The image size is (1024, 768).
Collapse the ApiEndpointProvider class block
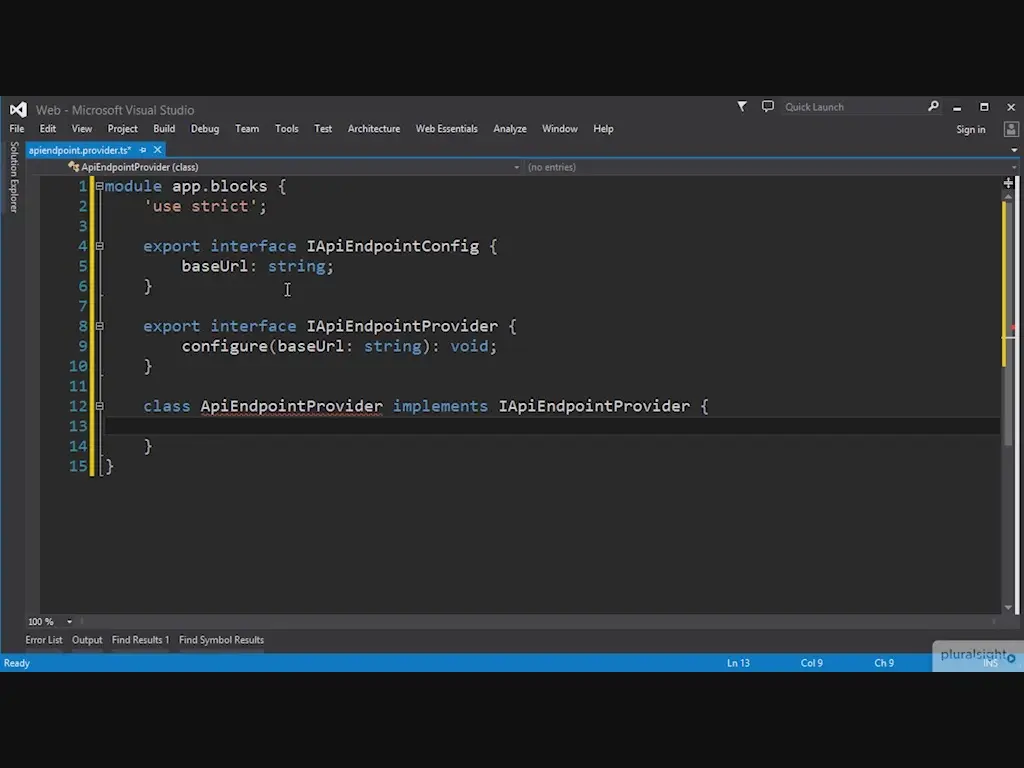[99, 406]
